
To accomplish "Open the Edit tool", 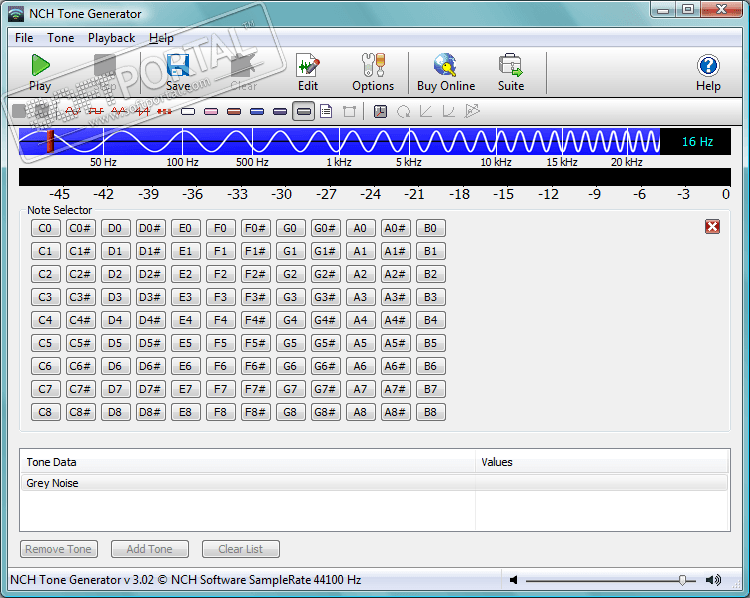I will point(308,73).
